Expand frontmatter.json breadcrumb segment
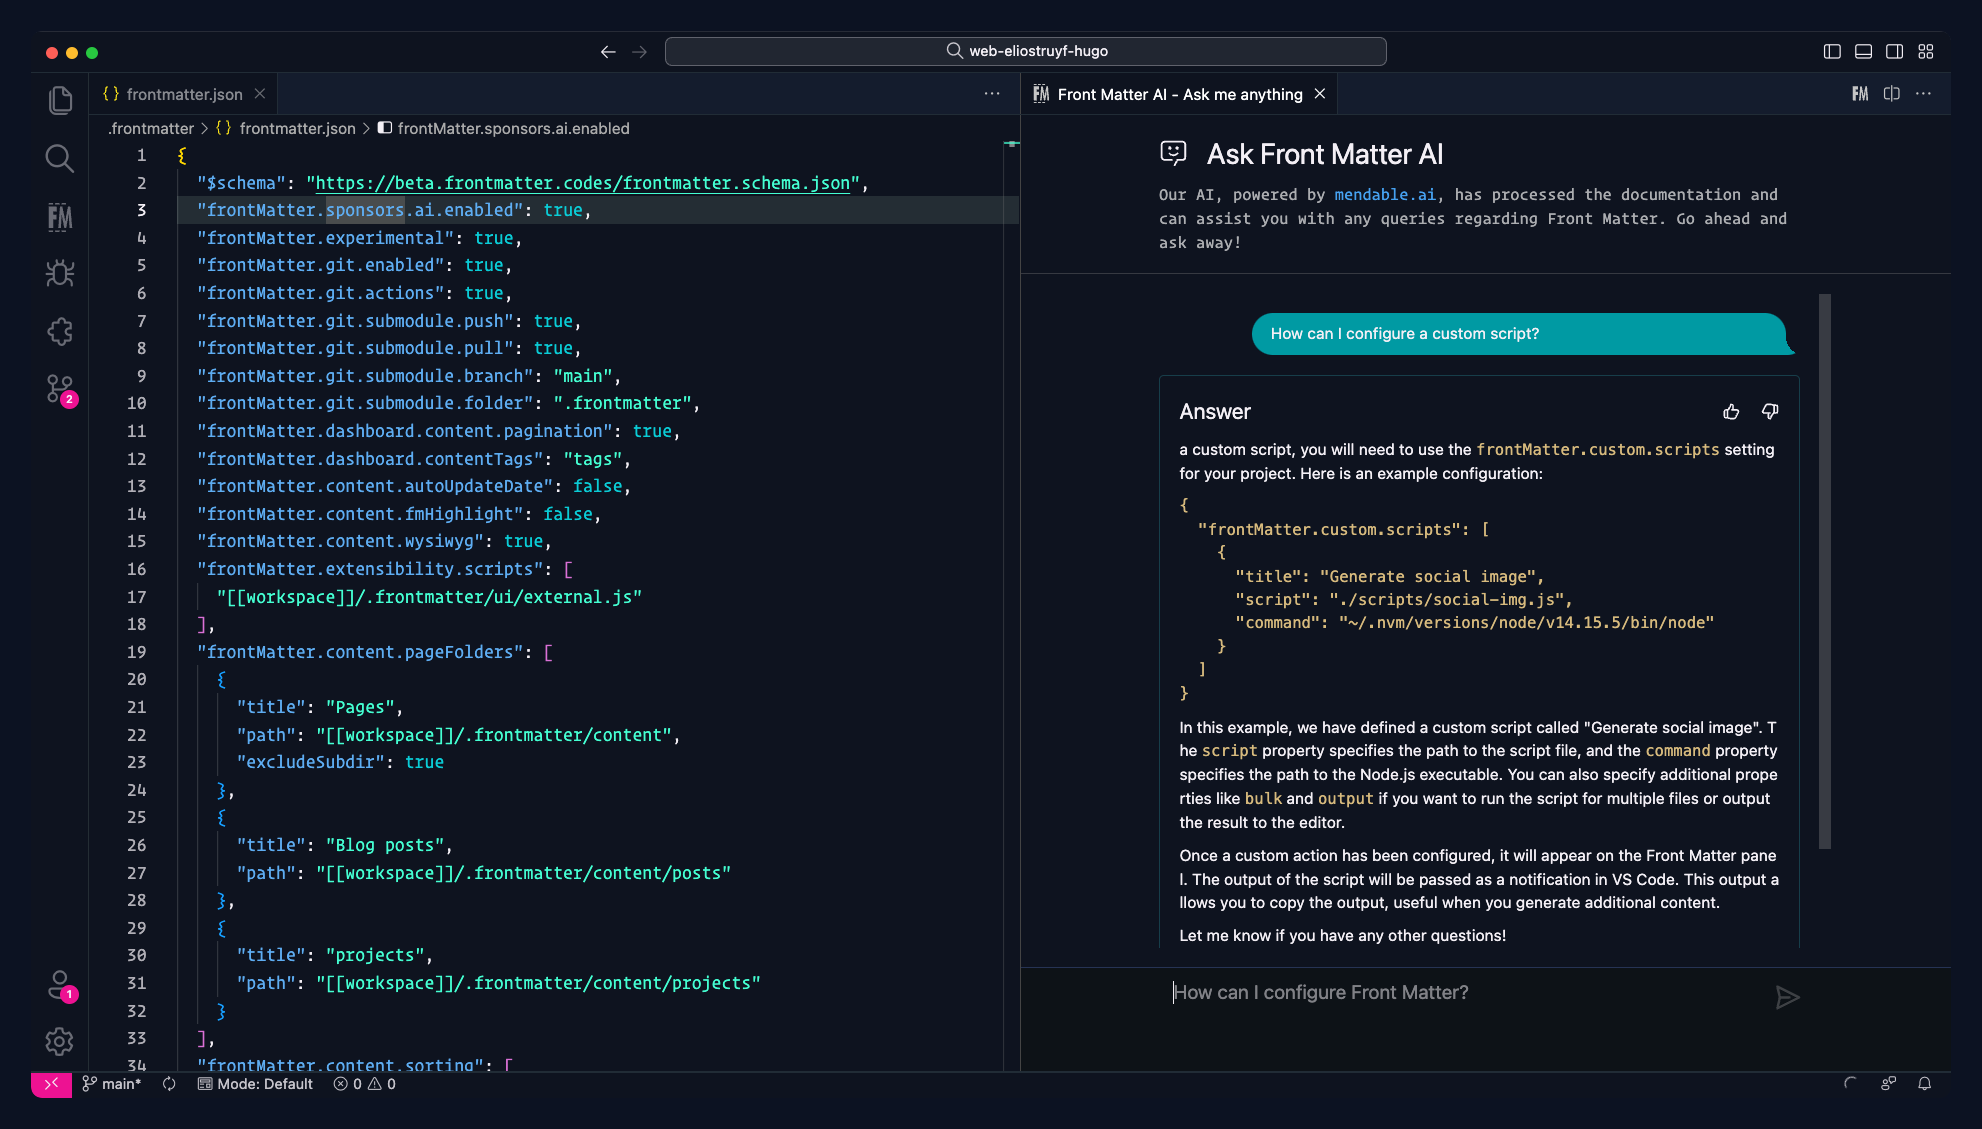The image size is (1982, 1129). click(x=297, y=128)
